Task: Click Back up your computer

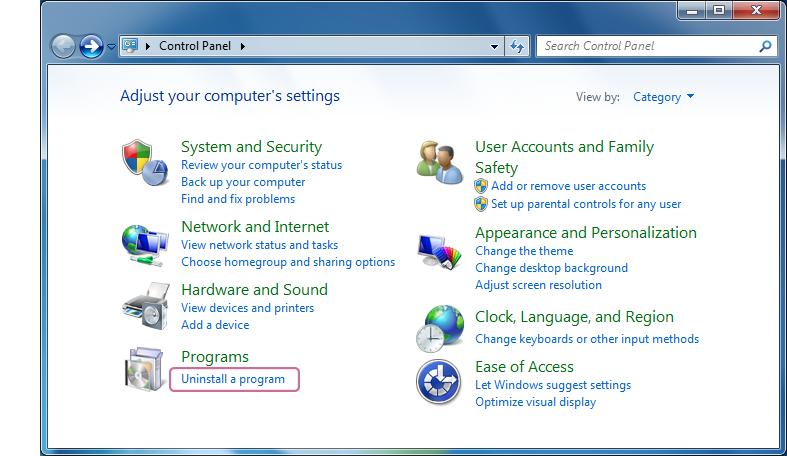Action: pyautogui.click(x=243, y=182)
